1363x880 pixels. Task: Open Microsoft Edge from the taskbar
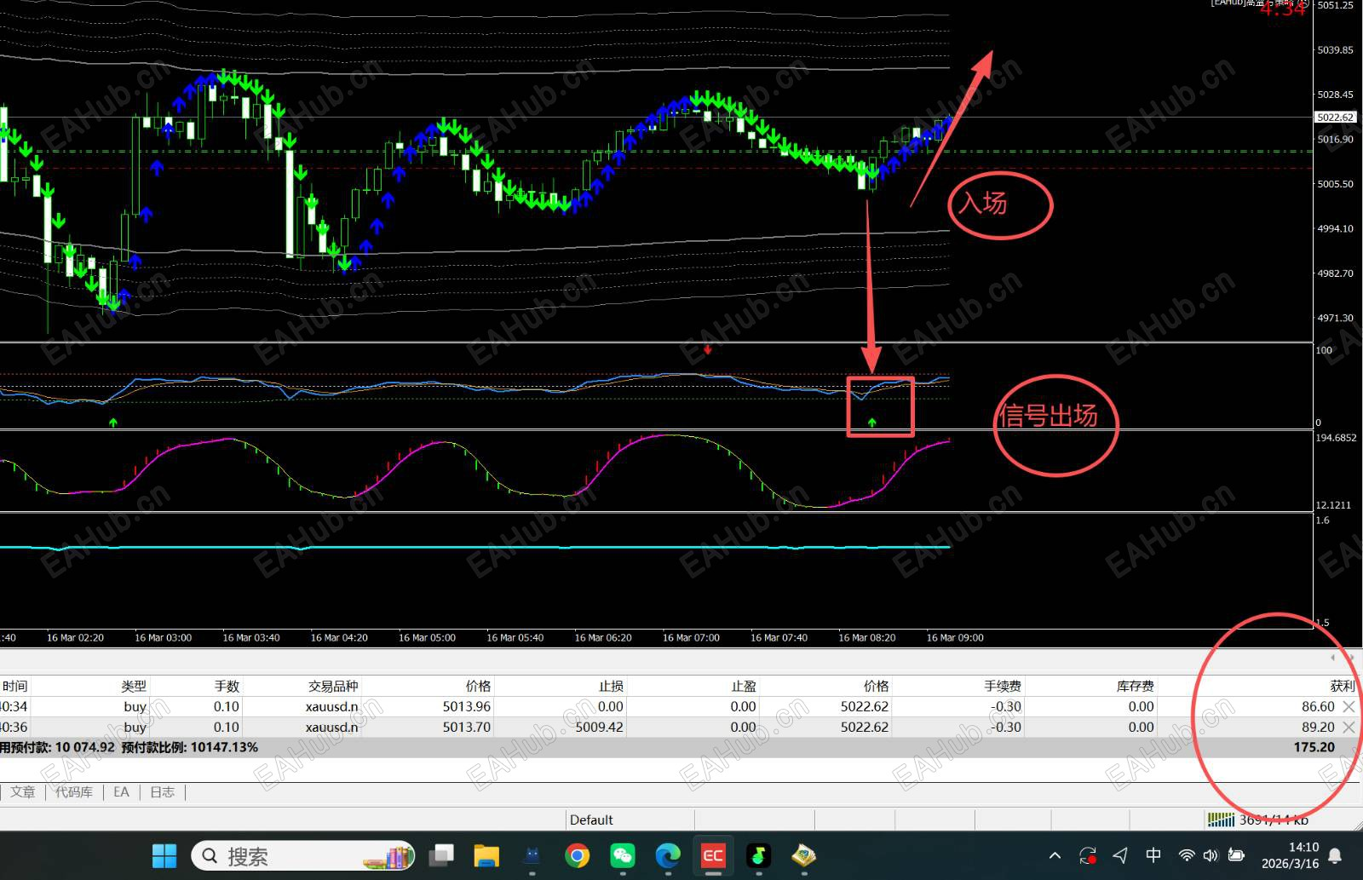coord(668,856)
